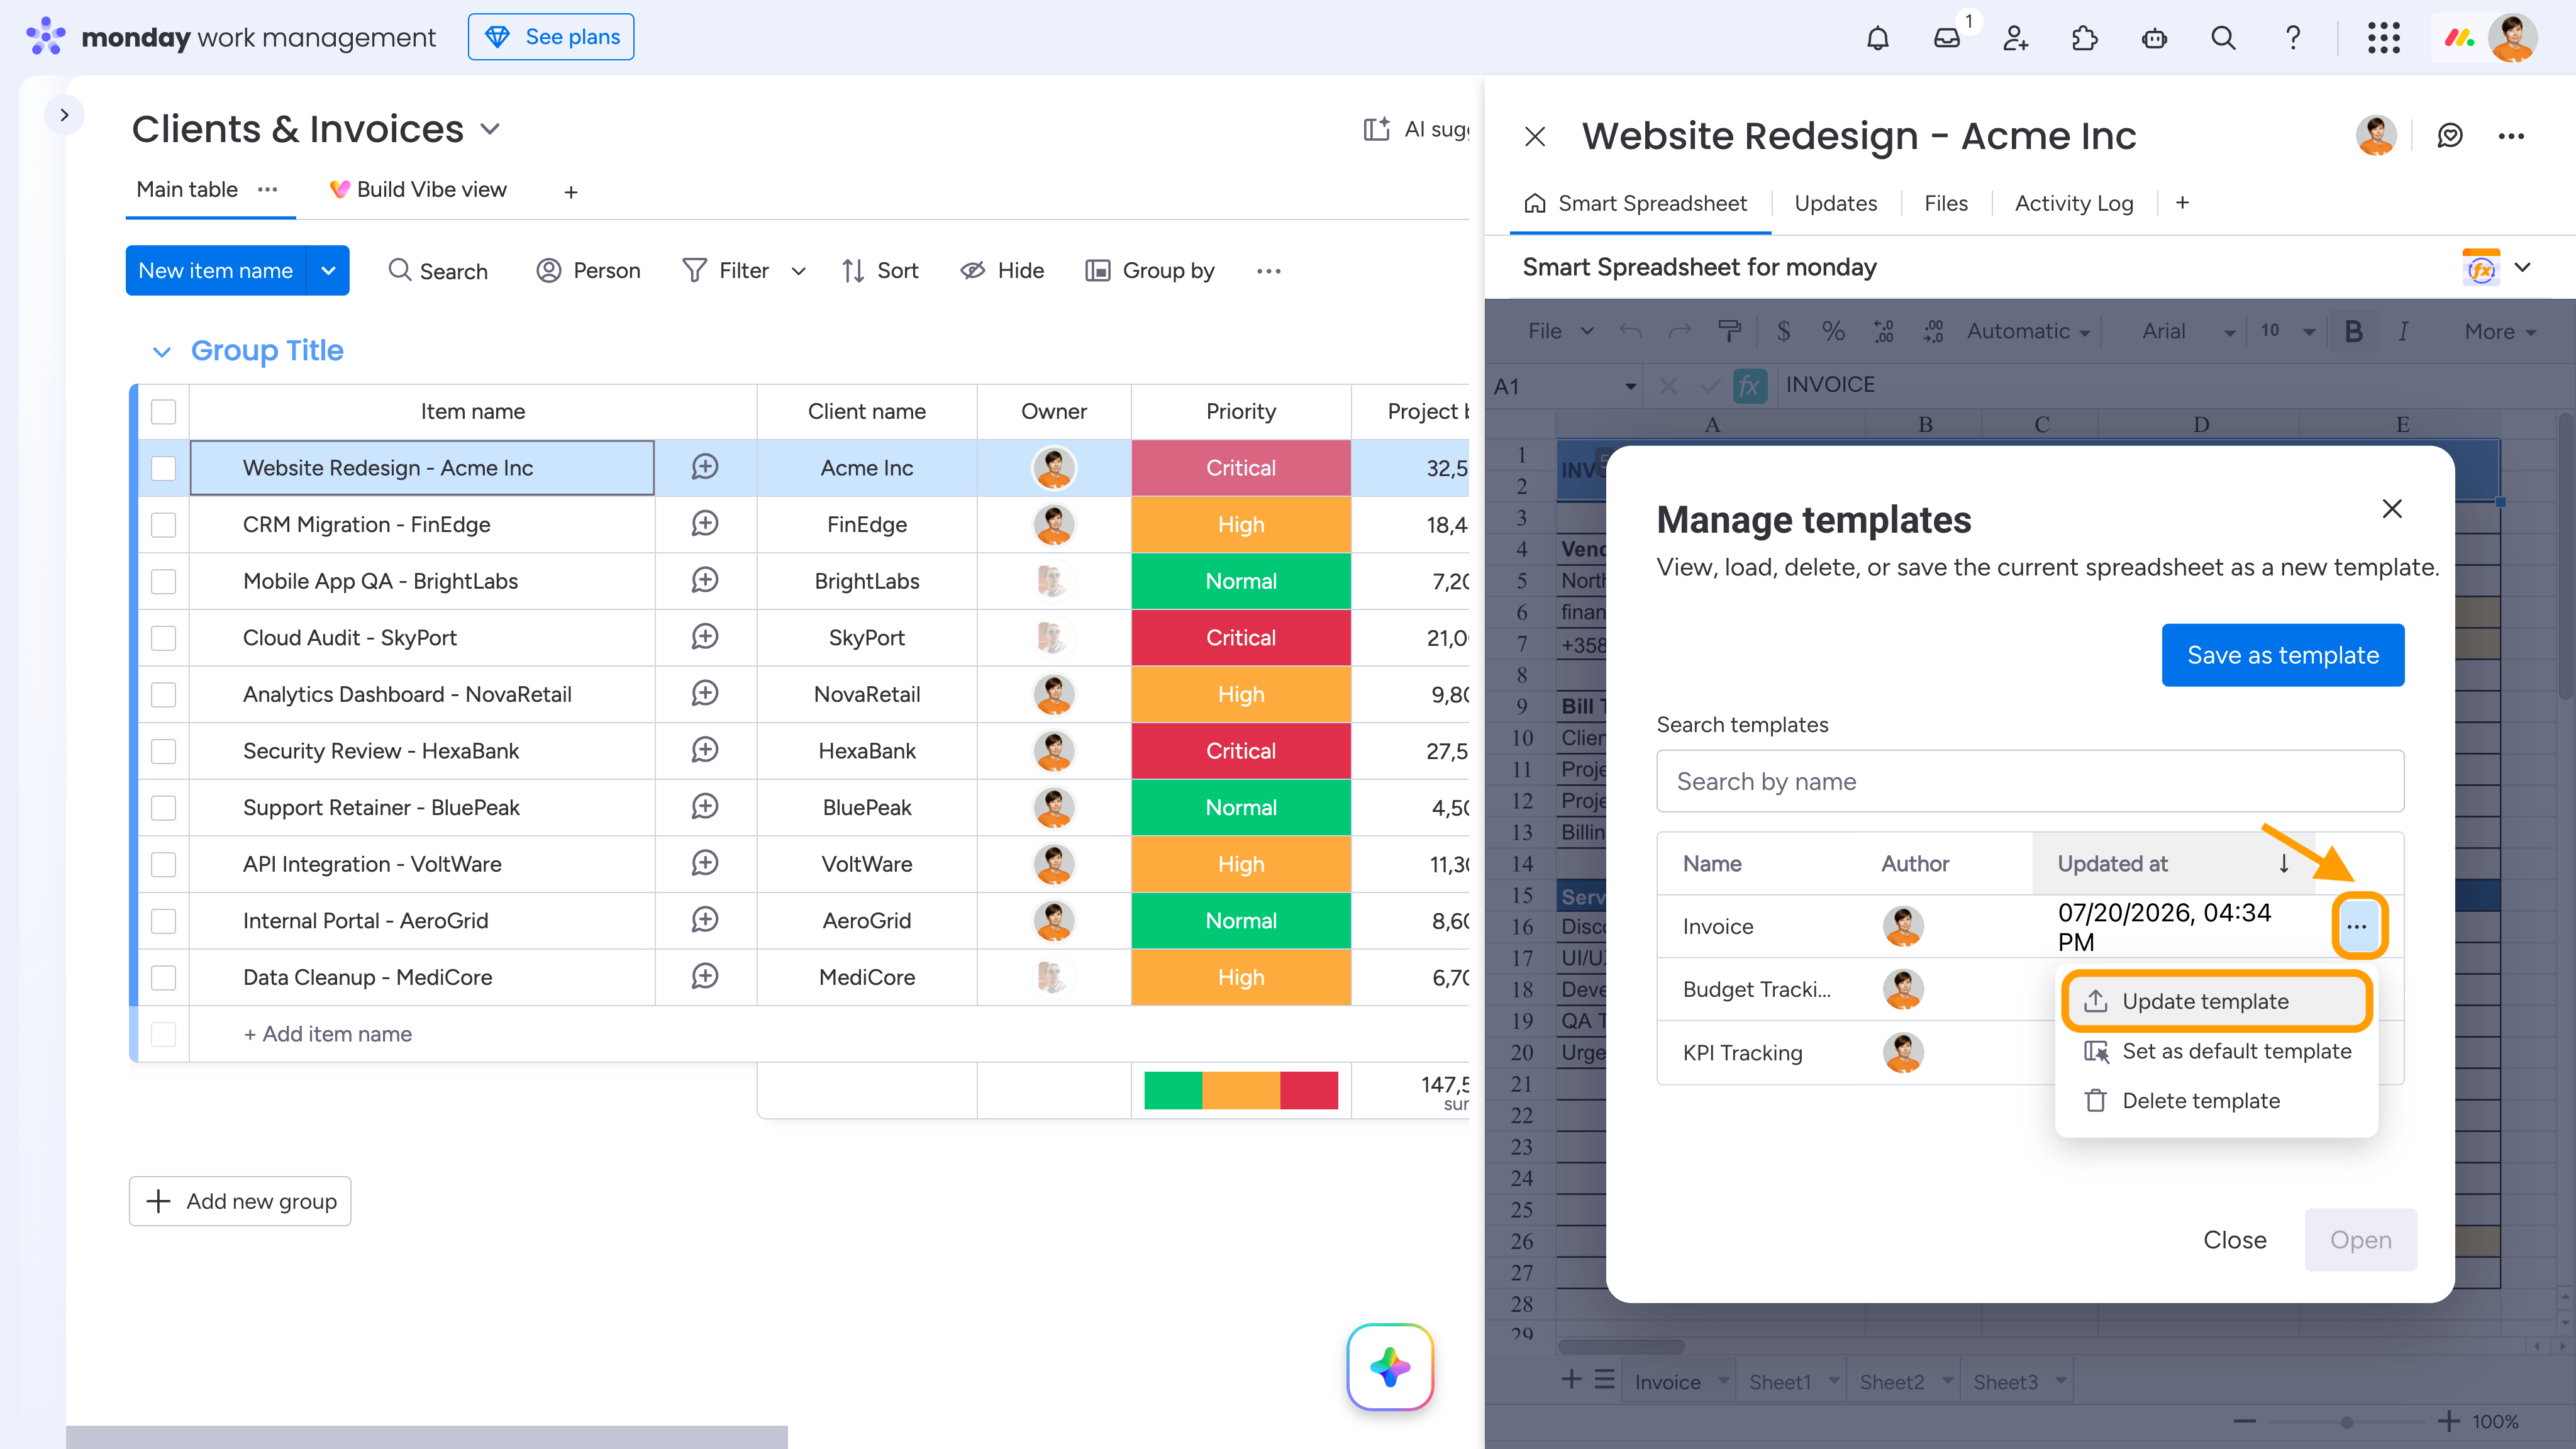The width and height of the screenshot is (2576, 1449).
Task: Open the autopilot robot icon
Action: click(x=2154, y=38)
